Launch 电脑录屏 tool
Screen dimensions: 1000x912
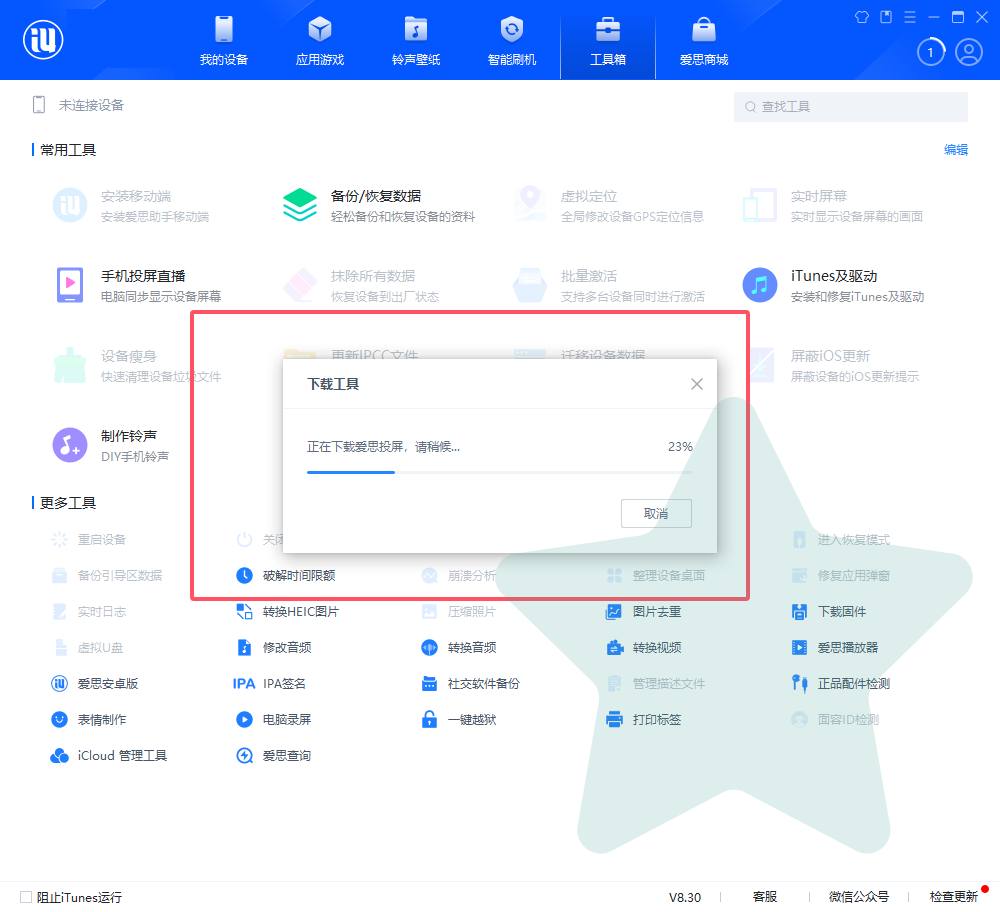coord(274,719)
